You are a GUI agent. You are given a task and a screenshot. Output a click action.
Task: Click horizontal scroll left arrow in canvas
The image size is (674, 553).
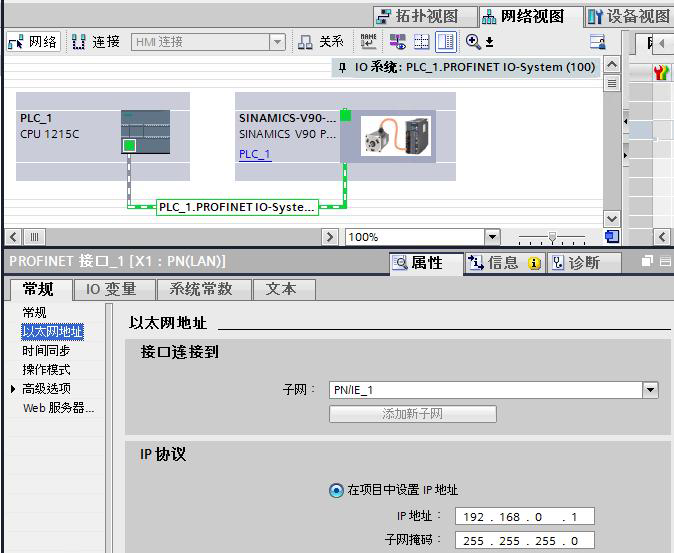coord(13,237)
